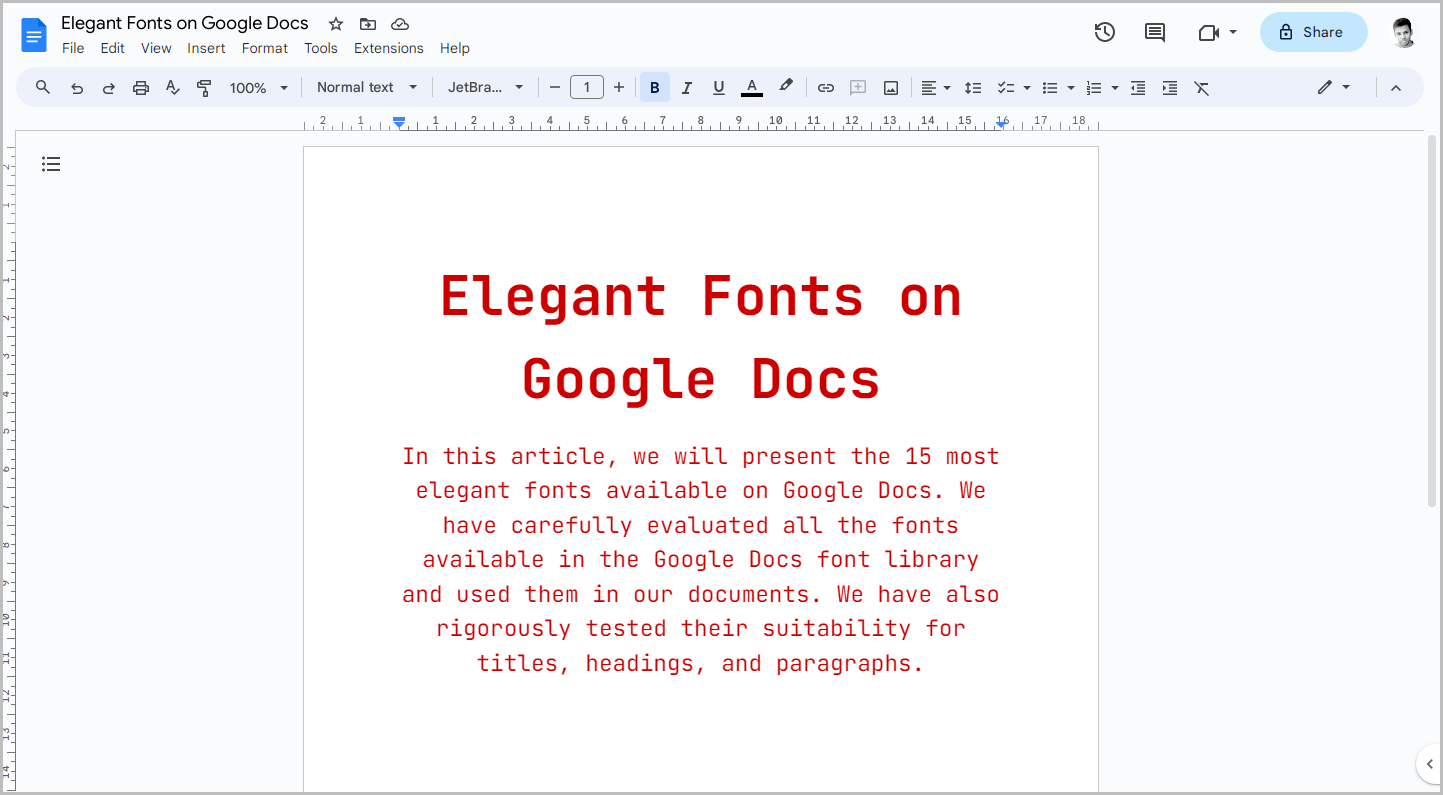This screenshot has width=1443, height=795.
Task: Open the line spacing menu
Action: point(973,87)
